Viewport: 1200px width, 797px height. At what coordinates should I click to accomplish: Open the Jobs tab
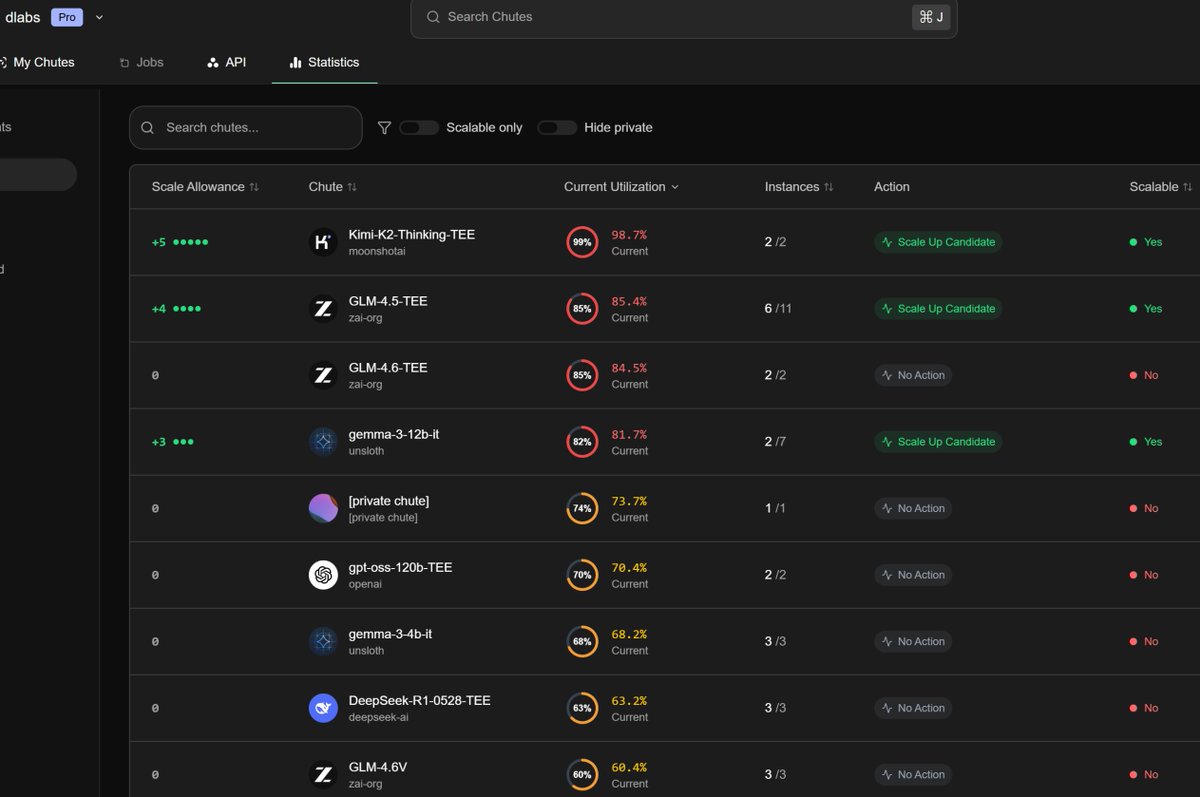(x=141, y=62)
